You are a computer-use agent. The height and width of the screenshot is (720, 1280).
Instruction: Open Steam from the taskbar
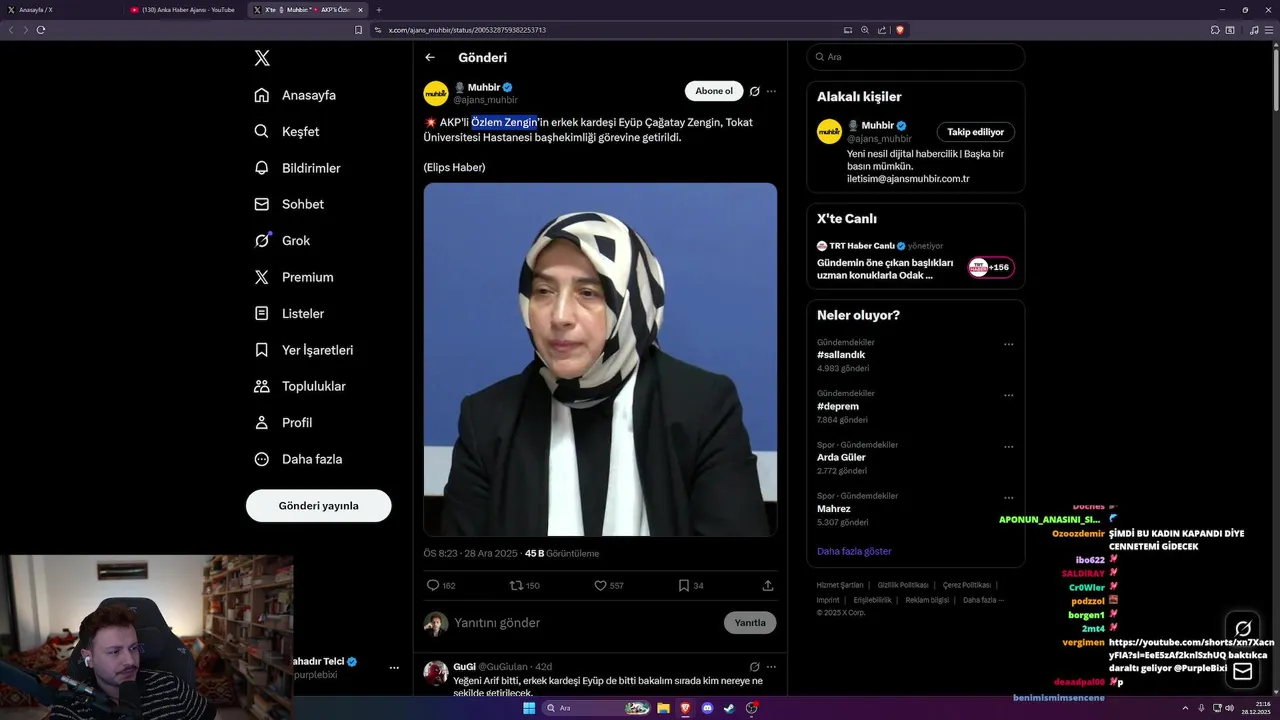click(x=729, y=708)
